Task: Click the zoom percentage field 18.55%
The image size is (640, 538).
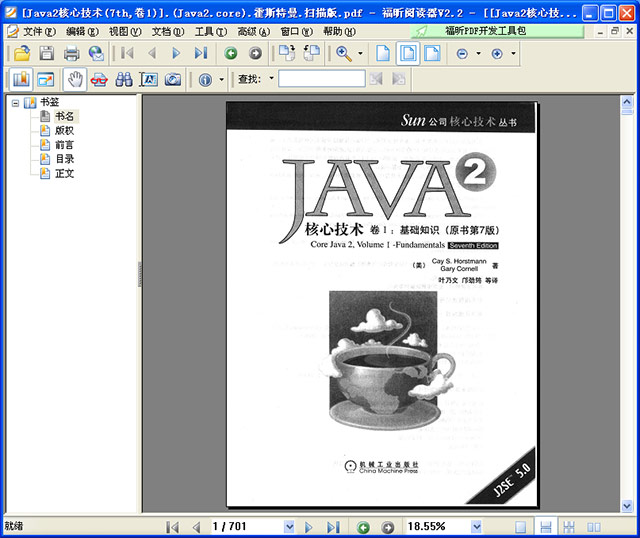Action: tap(438, 527)
